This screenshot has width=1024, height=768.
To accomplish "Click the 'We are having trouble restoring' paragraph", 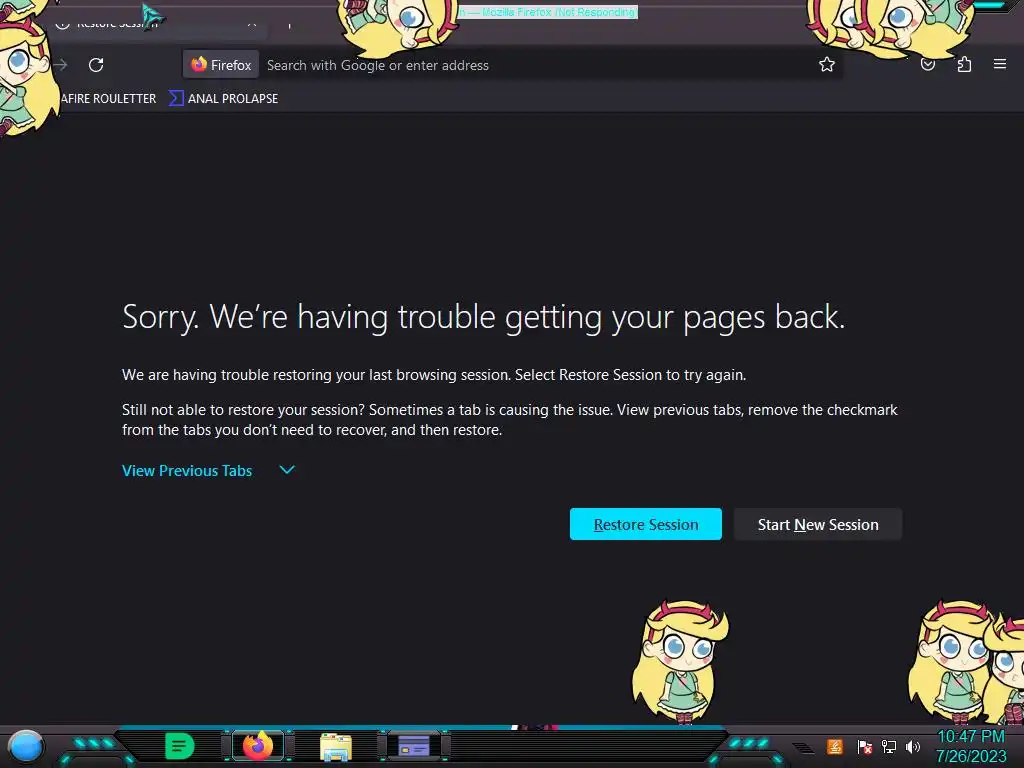I will (x=434, y=375).
